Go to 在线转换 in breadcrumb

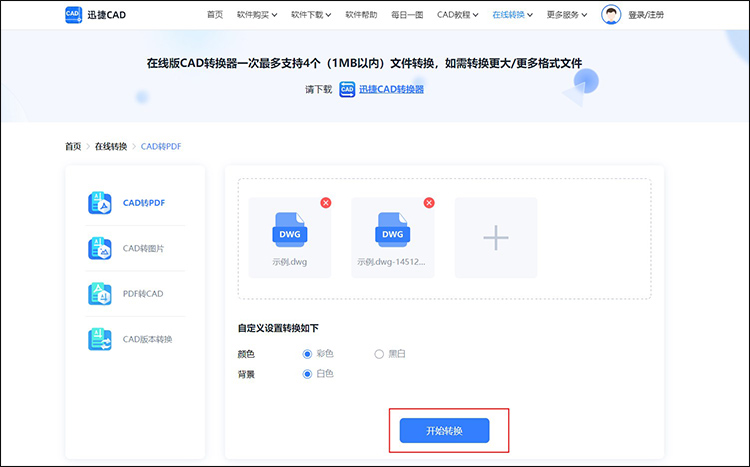pyautogui.click(x=111, y=146)
